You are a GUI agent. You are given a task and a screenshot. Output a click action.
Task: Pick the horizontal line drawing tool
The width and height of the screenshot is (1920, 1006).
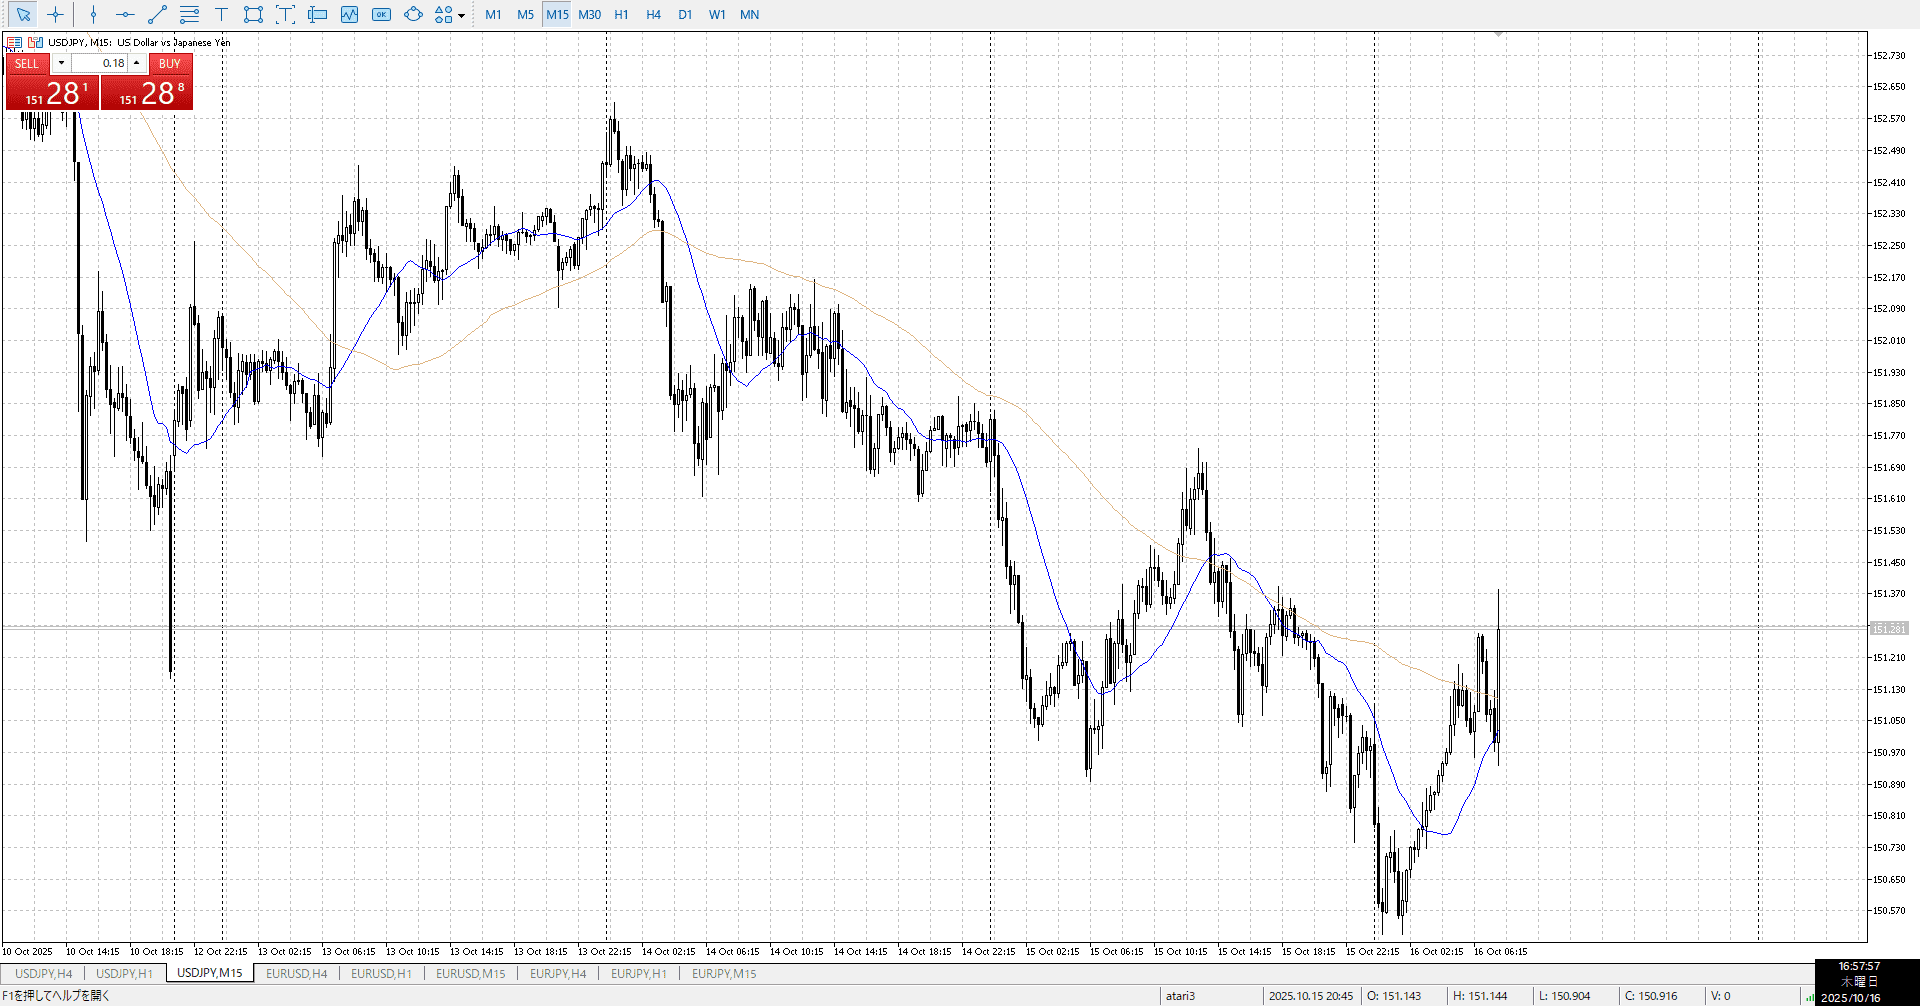[x=125, y=14]
